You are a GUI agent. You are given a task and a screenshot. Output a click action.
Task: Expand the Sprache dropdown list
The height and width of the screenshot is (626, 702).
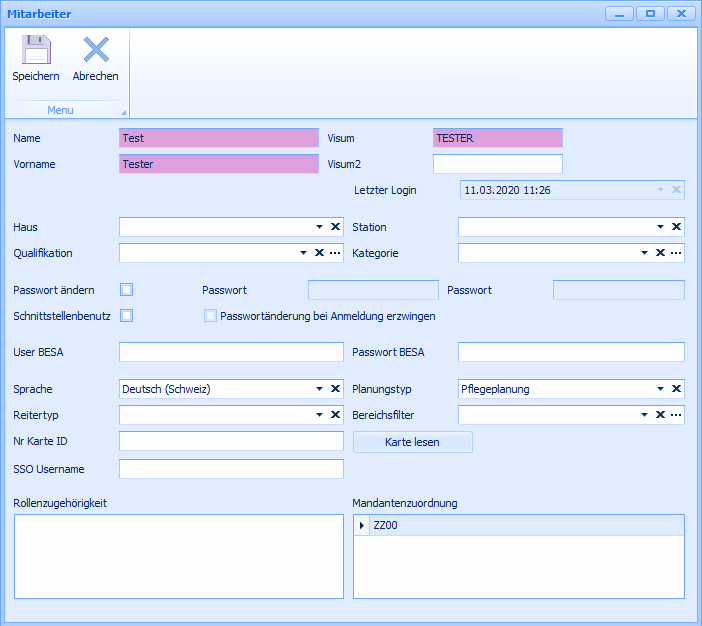(320, 389)
